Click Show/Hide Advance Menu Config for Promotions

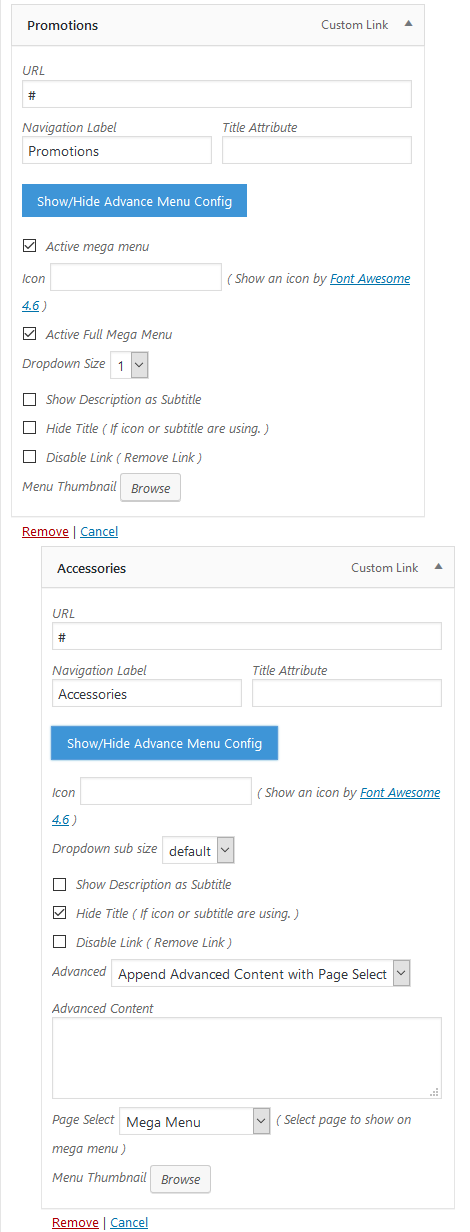pyautogui.click(x=134, y=201)
